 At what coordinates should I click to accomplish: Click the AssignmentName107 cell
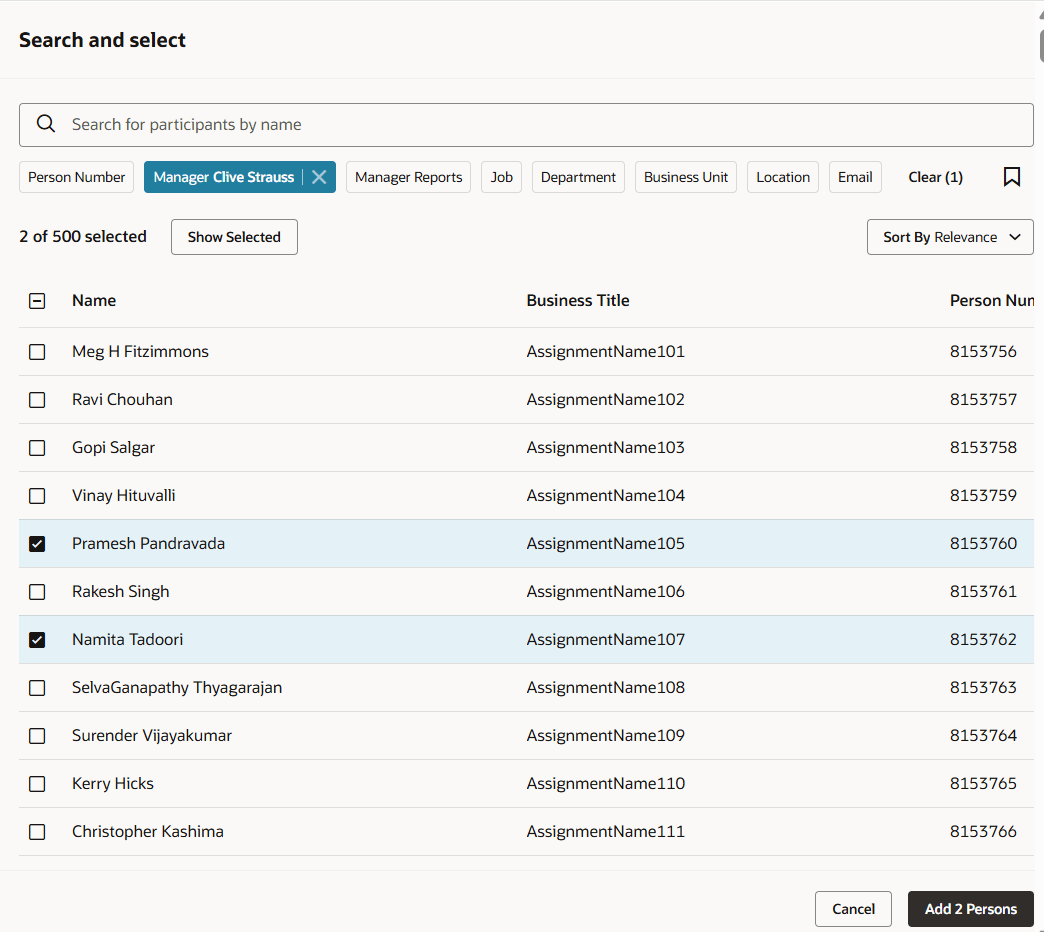(605, 639)
